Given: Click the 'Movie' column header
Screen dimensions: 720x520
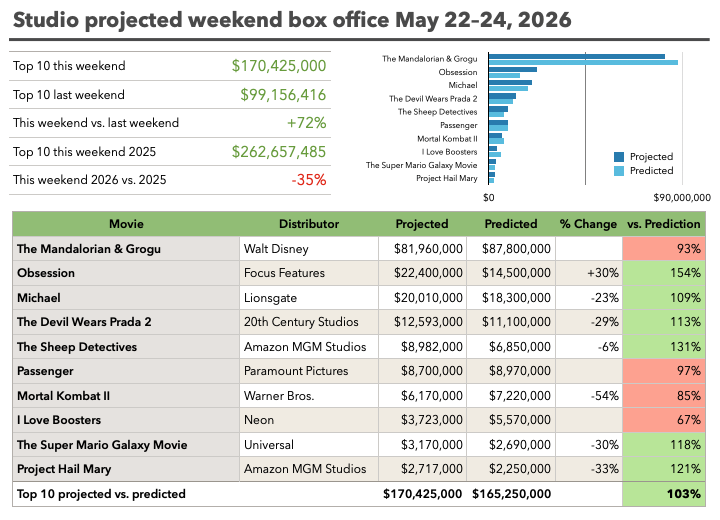Looking at the screenshot, I should click(126, 224).
